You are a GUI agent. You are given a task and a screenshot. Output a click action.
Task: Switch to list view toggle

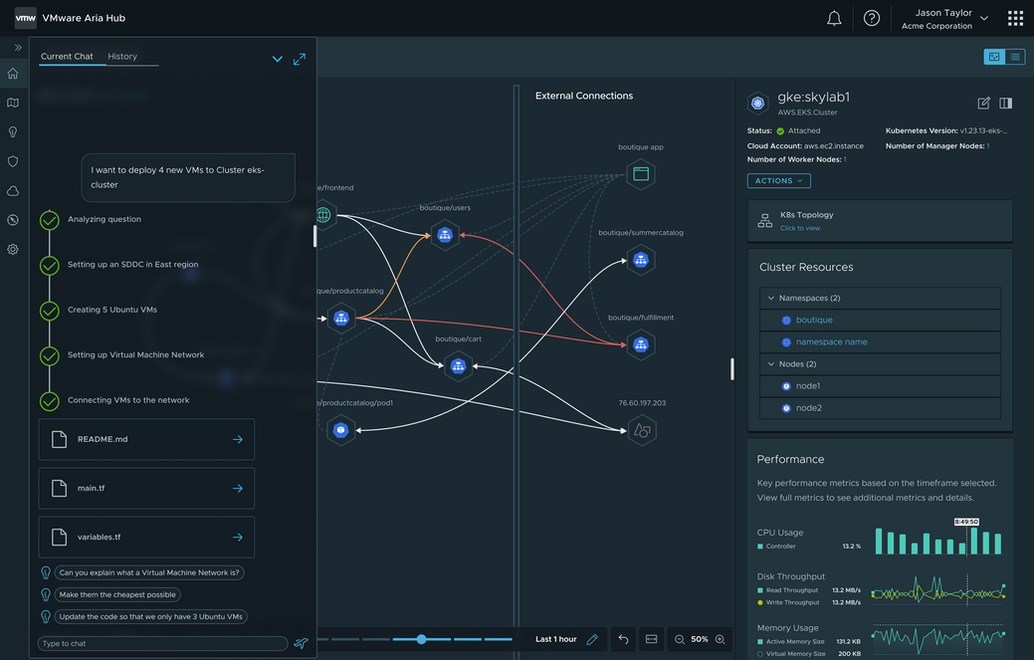coord(1015,57)
